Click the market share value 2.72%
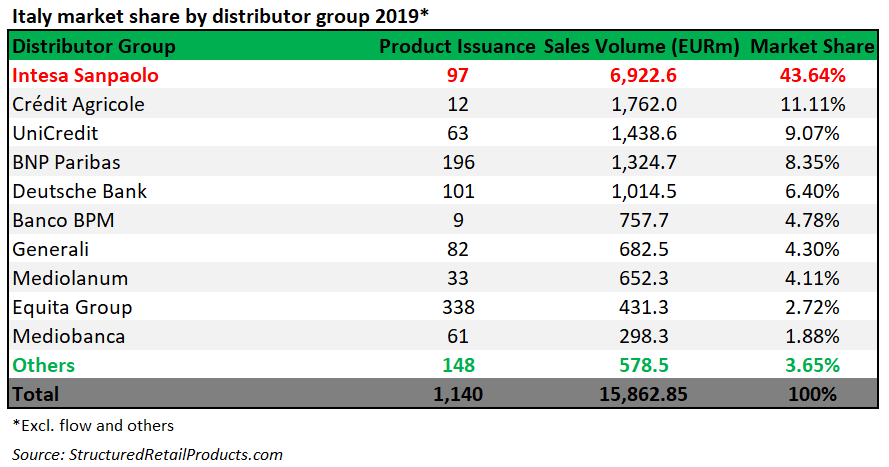889x467 pixels. (x=812, y=307)
